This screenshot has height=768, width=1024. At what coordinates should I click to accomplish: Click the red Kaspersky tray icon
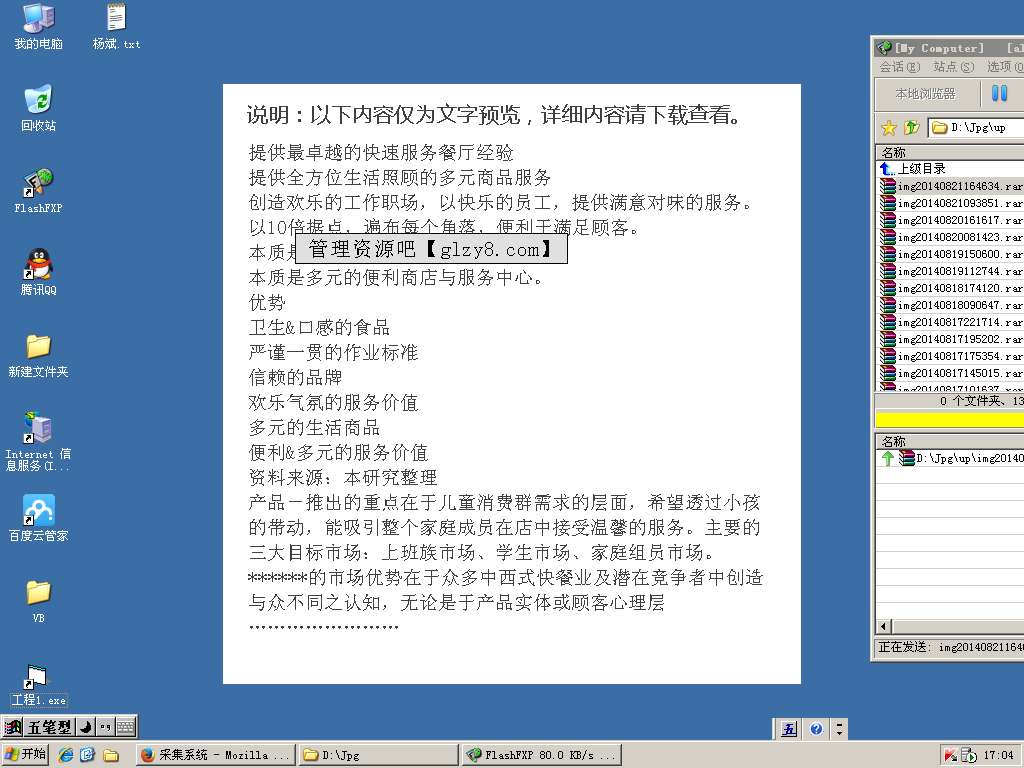[950, 756]
